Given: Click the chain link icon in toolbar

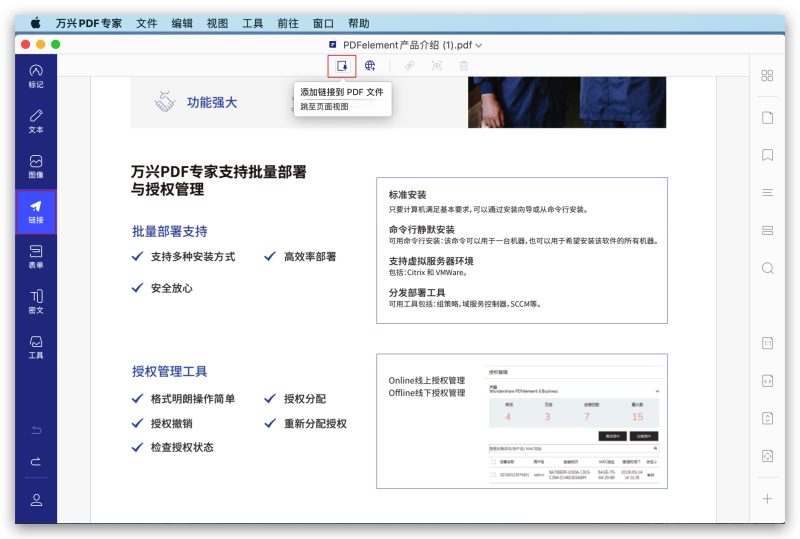Looking at the screenshot, I should (x=409, y=65).
